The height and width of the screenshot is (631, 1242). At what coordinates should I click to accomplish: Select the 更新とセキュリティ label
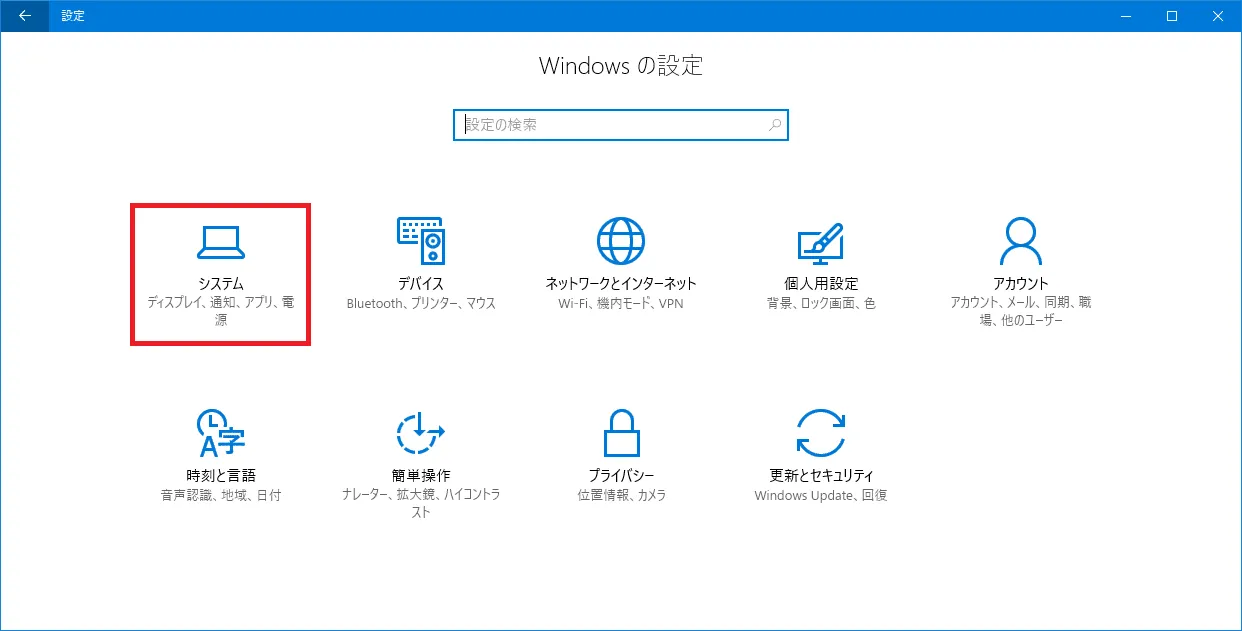pyautogui.click(x=821, y=475)
